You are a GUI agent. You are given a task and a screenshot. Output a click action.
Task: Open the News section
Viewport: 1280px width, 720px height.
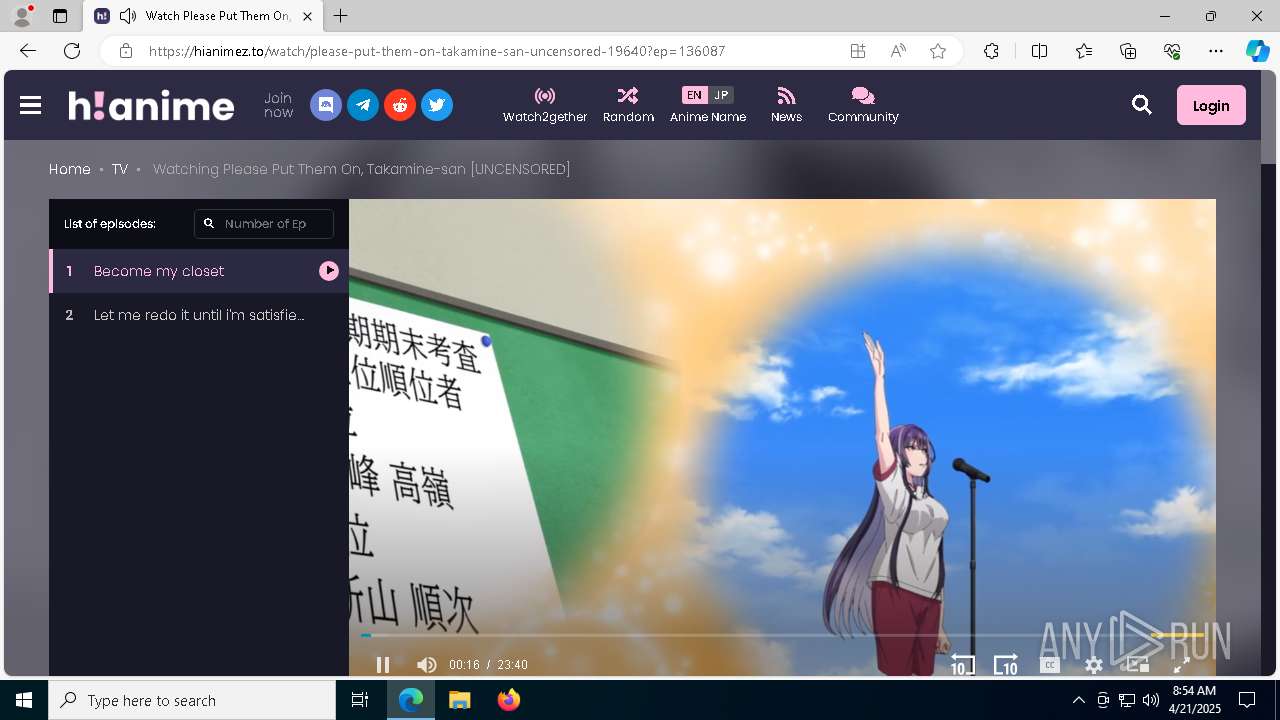pyautogui.click(x=786, y=105)
